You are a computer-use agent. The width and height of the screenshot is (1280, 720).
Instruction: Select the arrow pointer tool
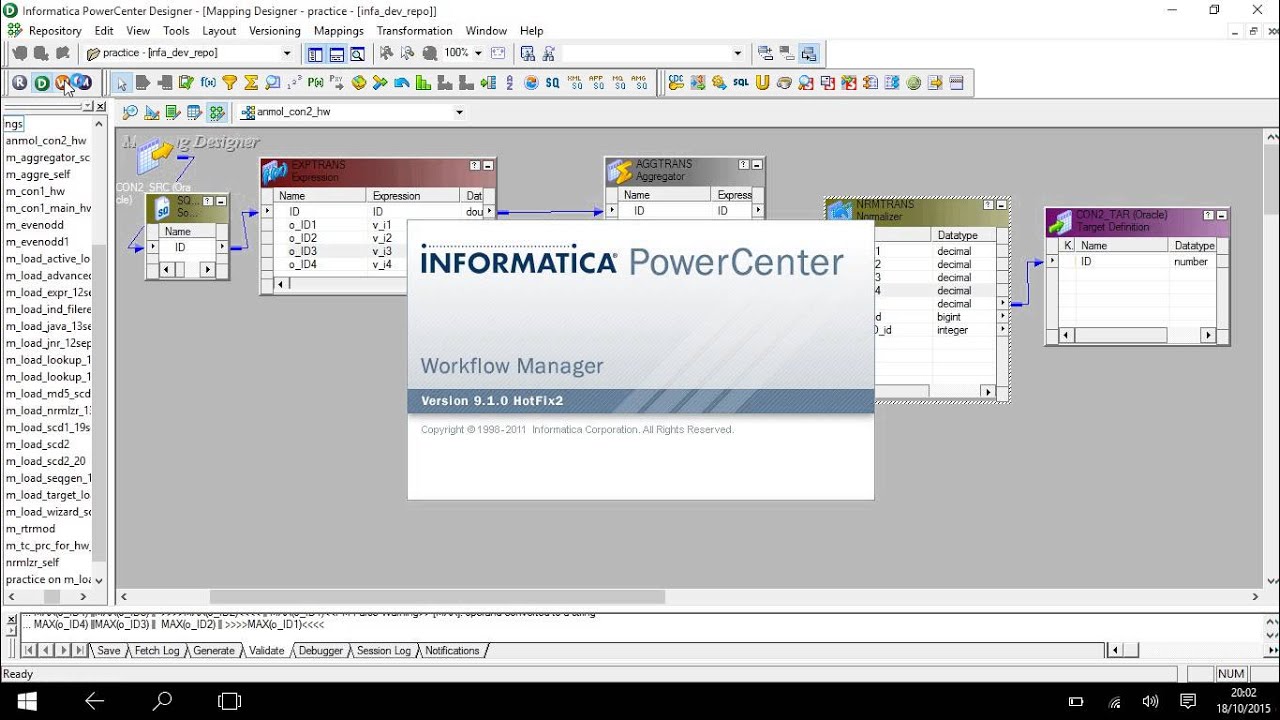(x=122, y=83)
